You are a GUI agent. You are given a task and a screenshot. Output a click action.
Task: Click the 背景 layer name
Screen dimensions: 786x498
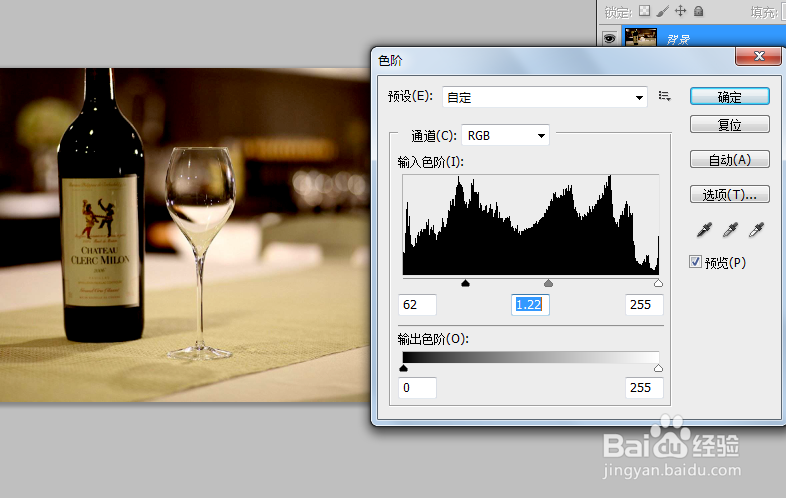coord(678,39)
